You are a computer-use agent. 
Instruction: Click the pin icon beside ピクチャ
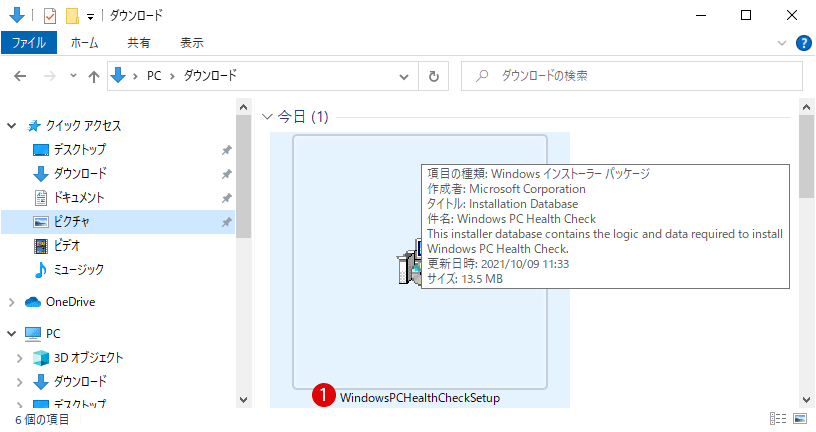tap(226, 222)
